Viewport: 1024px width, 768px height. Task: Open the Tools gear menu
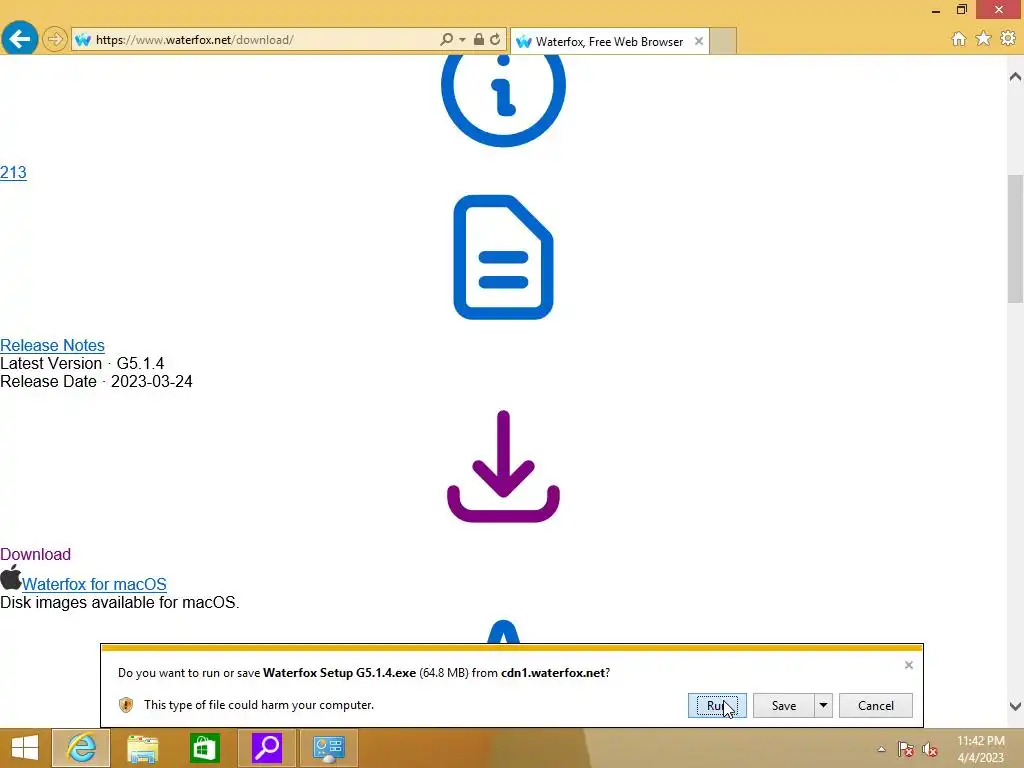1008,39
